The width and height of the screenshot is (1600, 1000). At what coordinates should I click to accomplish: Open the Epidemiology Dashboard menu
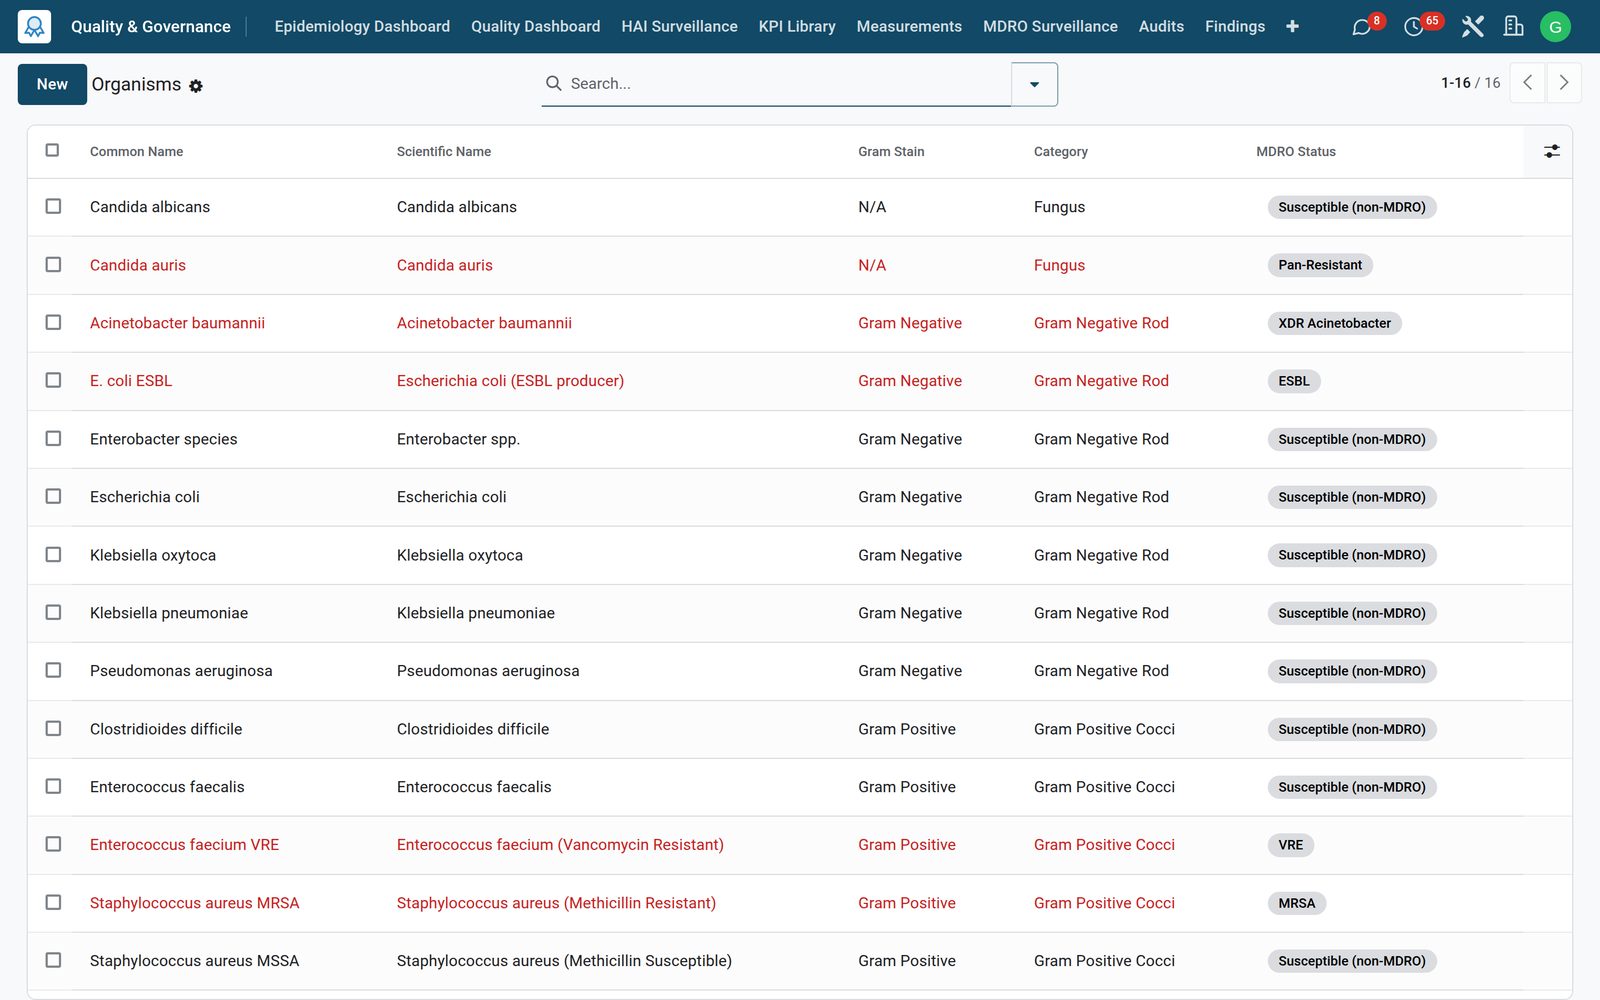pyautogui.click(x=362, y=27)
